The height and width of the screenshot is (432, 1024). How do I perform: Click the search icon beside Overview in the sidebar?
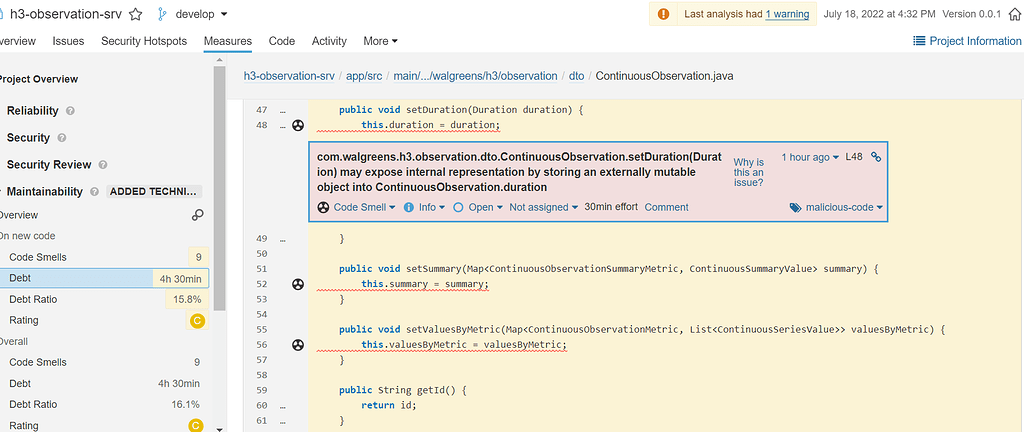(x=198, y=215)
